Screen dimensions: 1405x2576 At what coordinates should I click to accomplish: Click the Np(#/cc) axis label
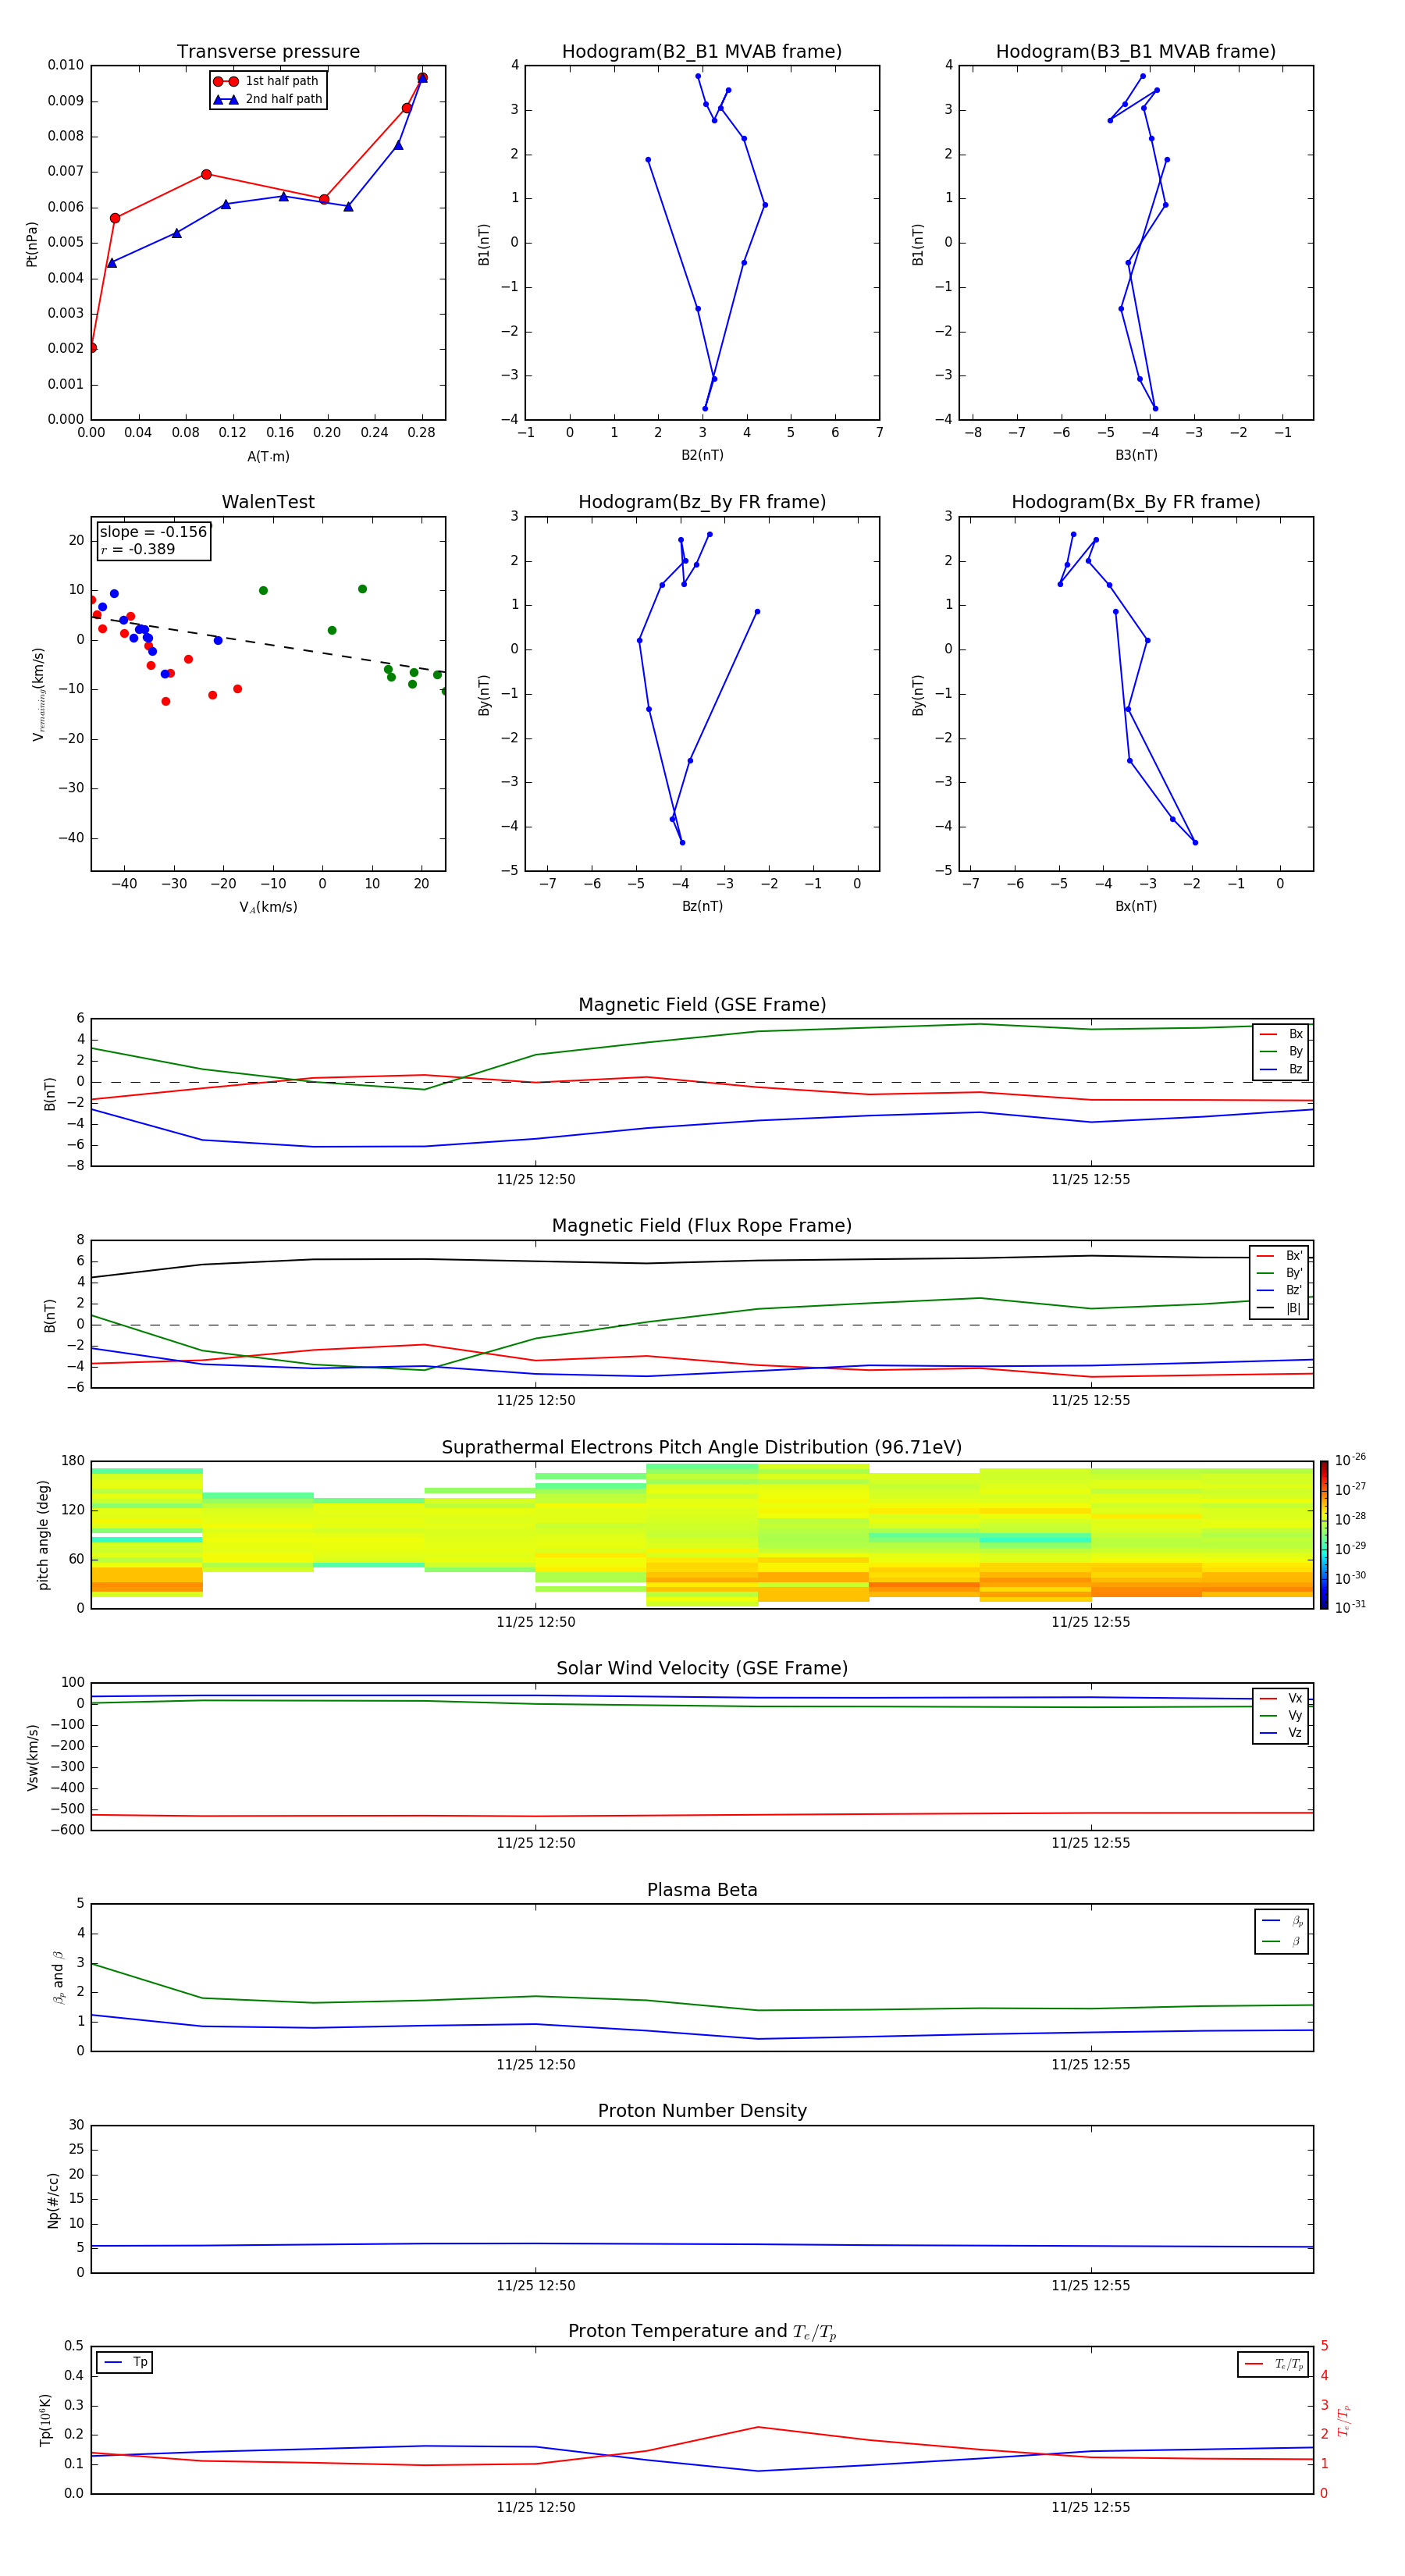coord(53,2200)
